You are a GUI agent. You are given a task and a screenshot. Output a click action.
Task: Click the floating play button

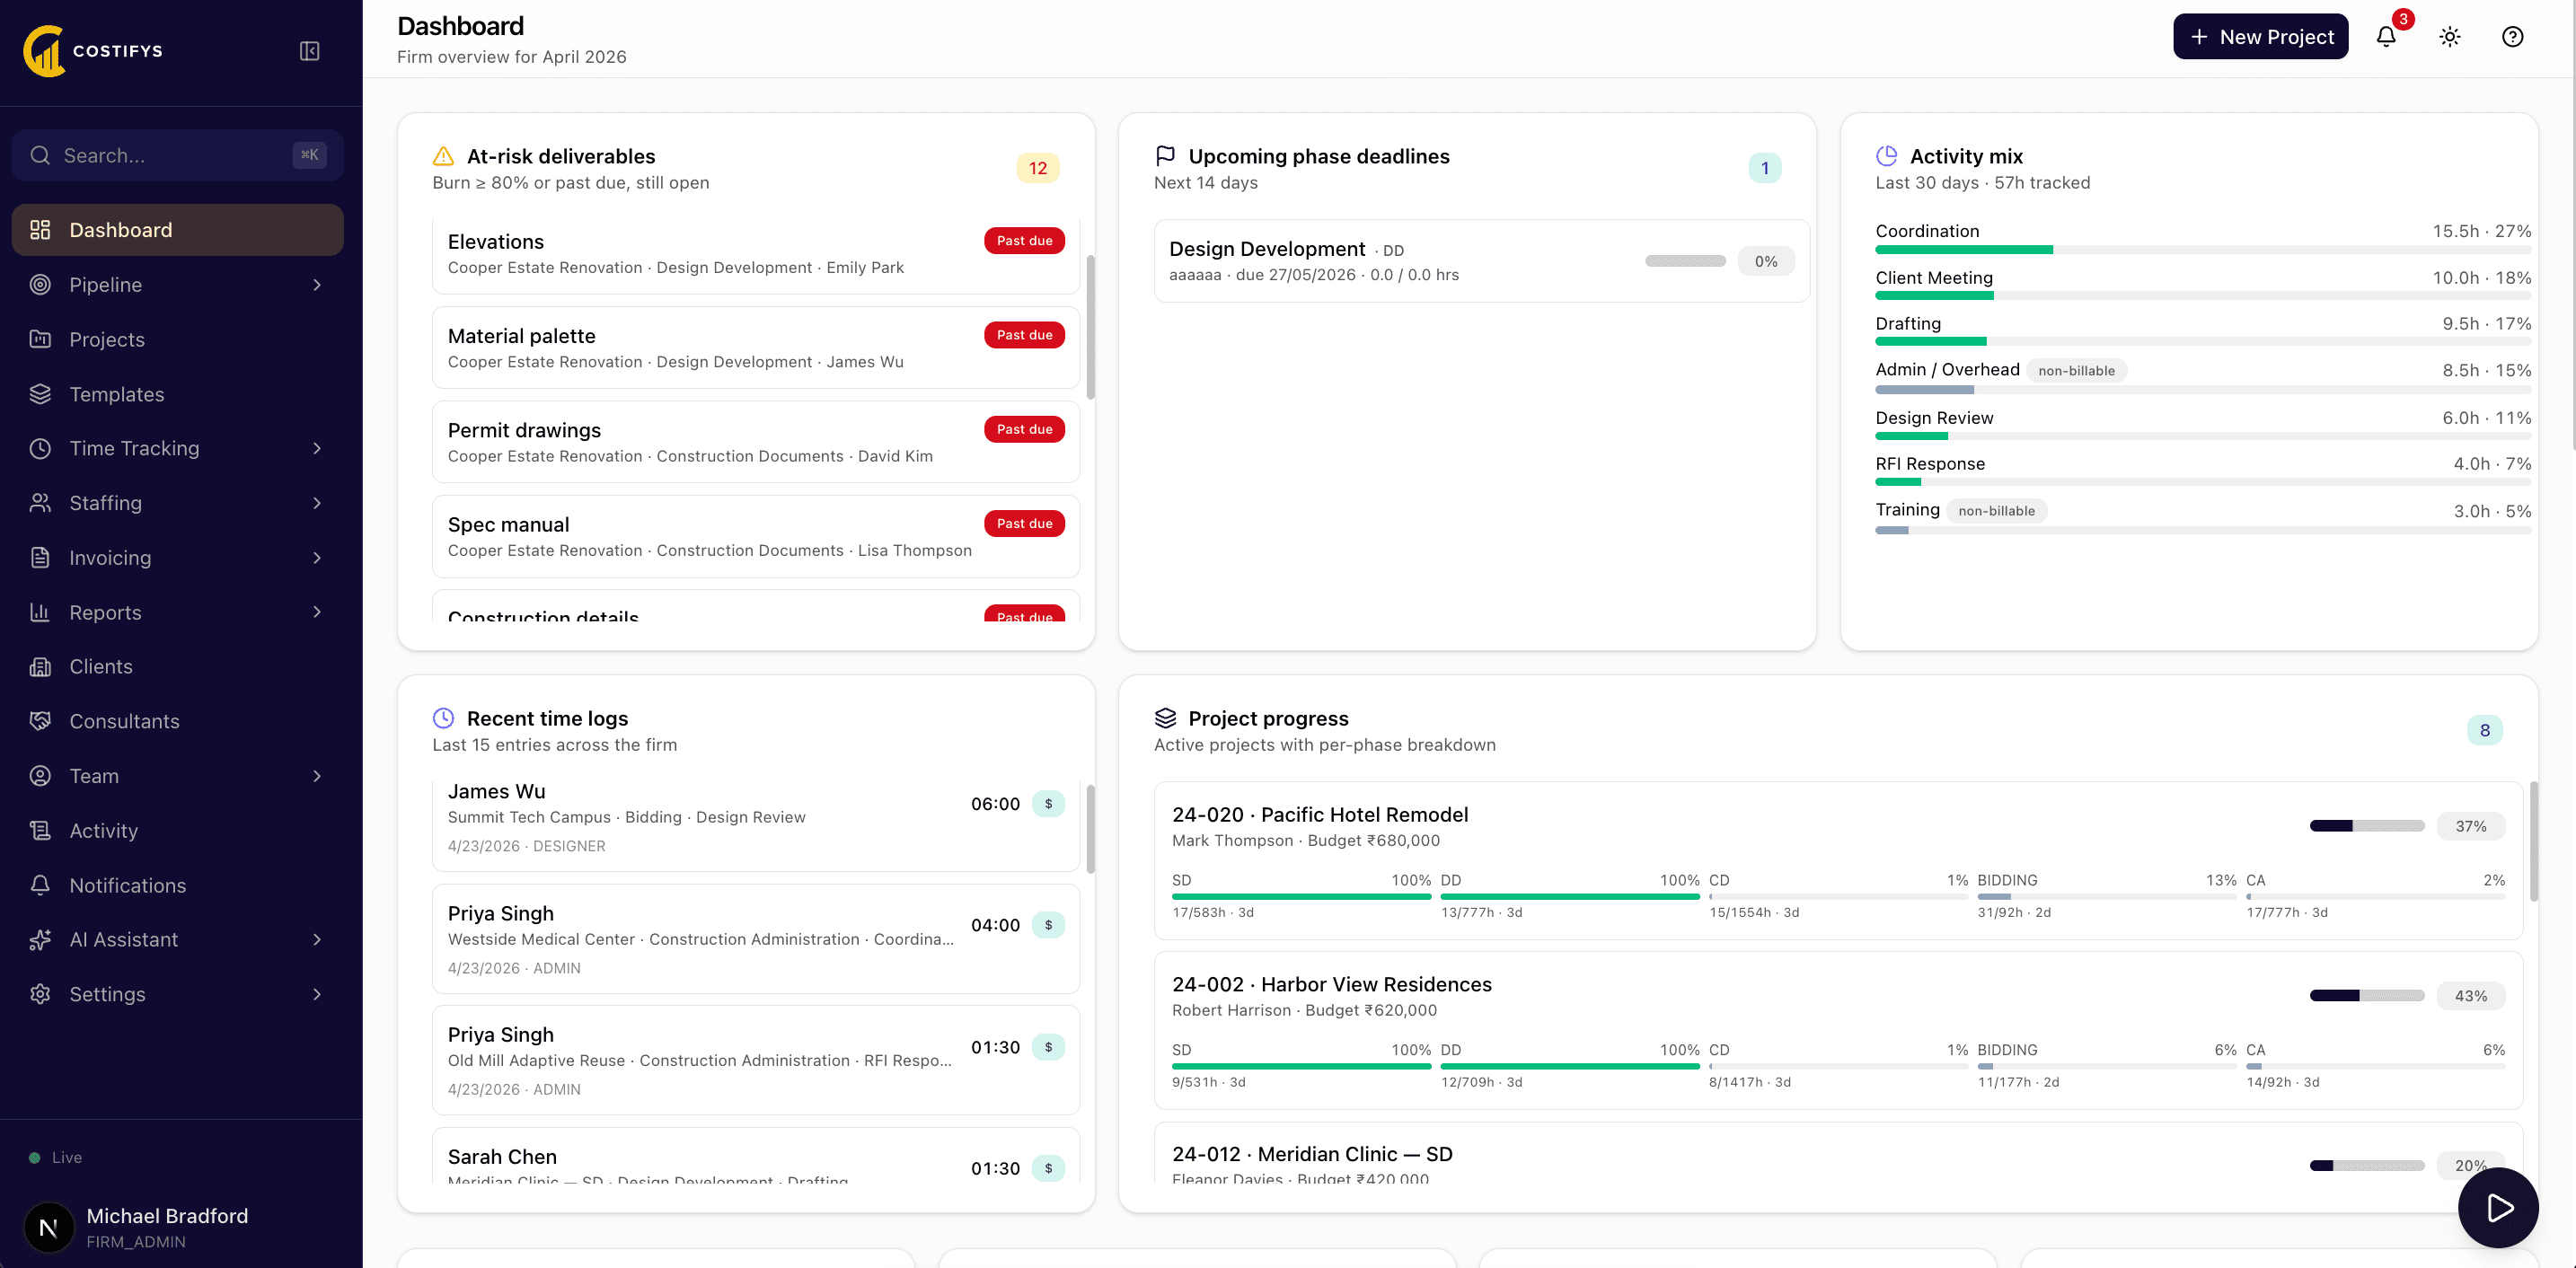pos(2498,1208)
